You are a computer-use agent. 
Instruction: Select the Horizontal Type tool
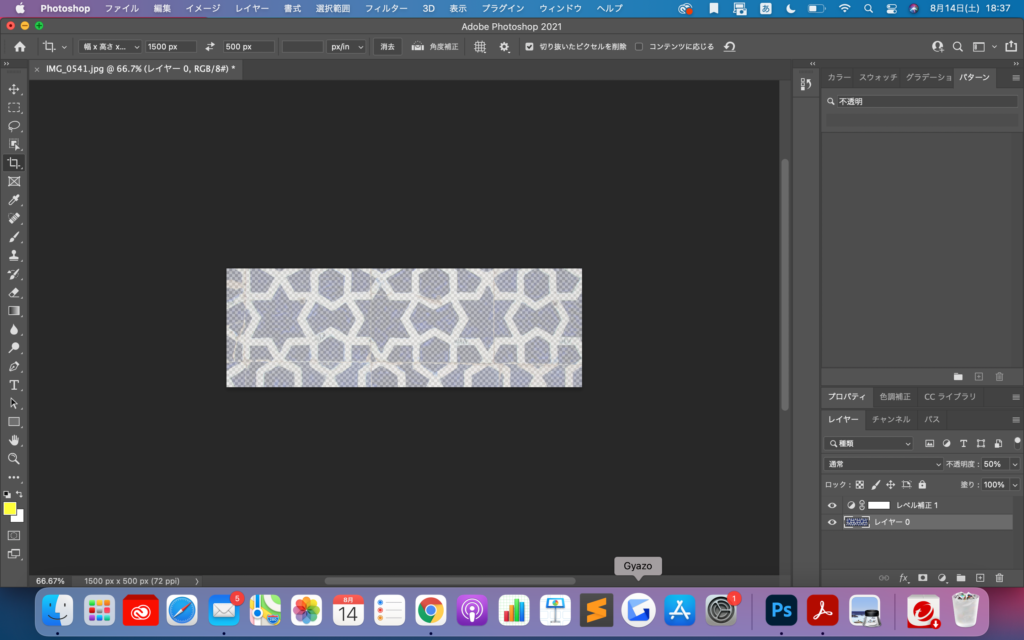pyautogui.click(x=14, y=385)
